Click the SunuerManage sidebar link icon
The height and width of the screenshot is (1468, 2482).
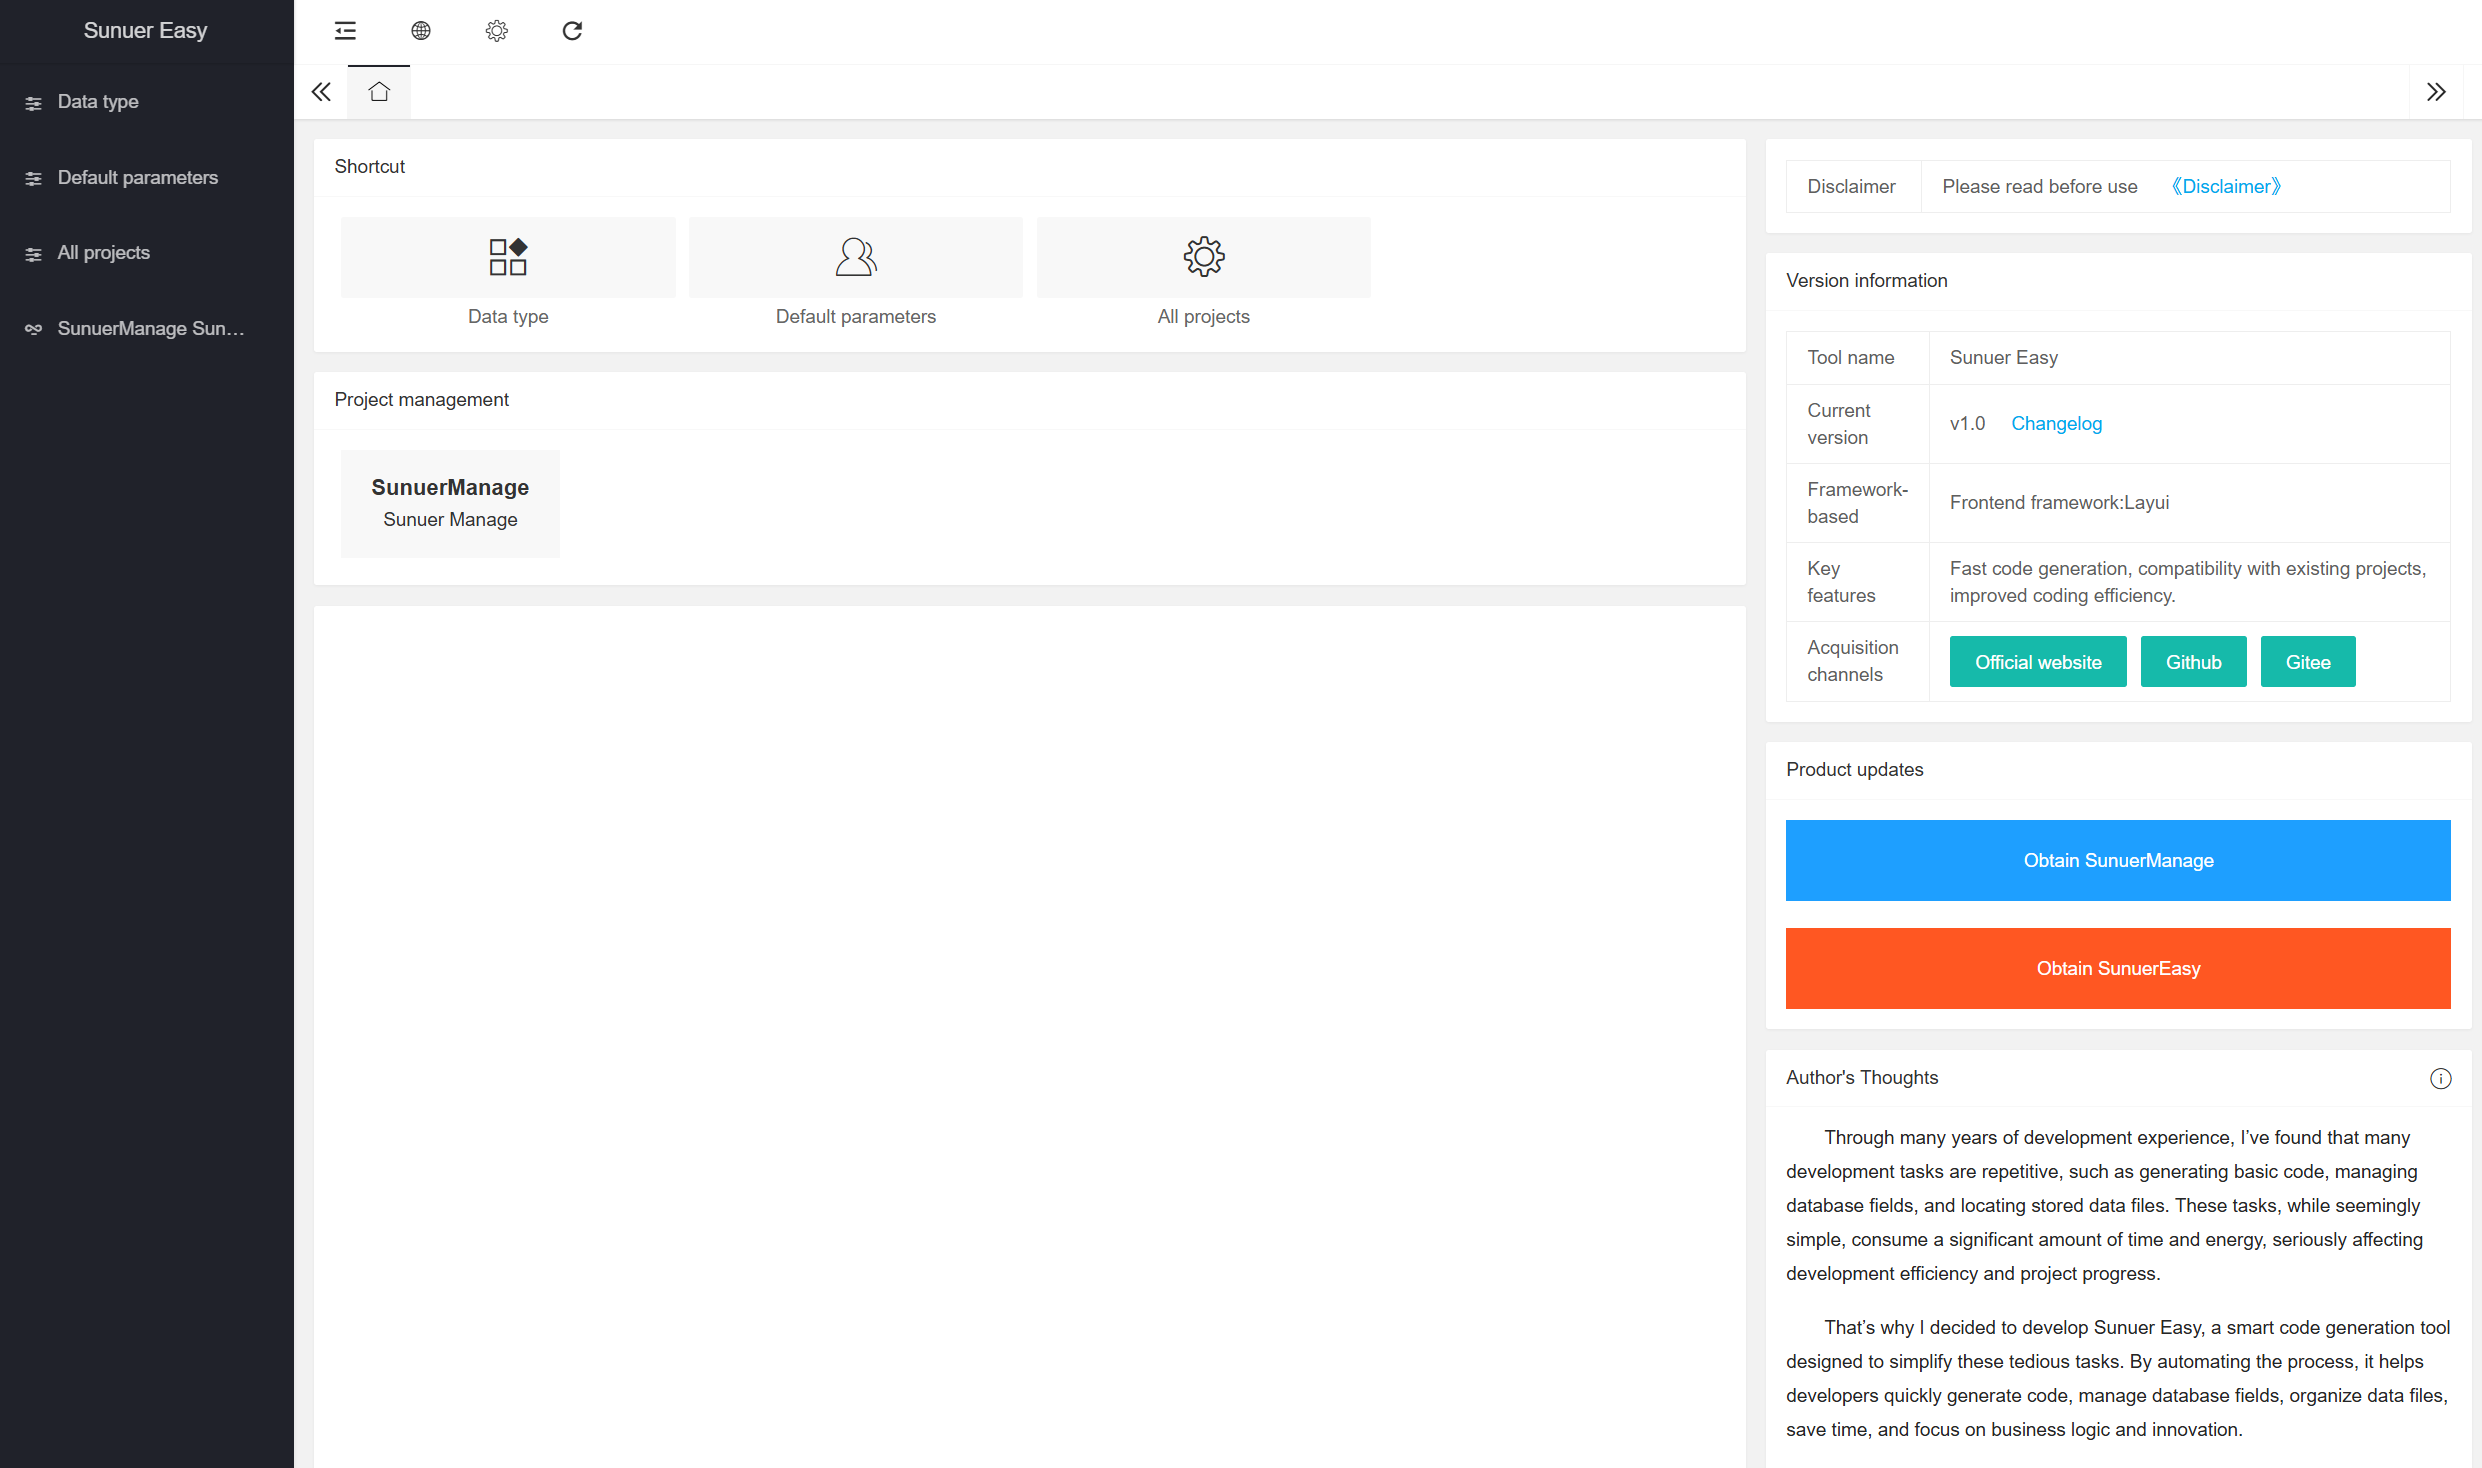point(34,329)
